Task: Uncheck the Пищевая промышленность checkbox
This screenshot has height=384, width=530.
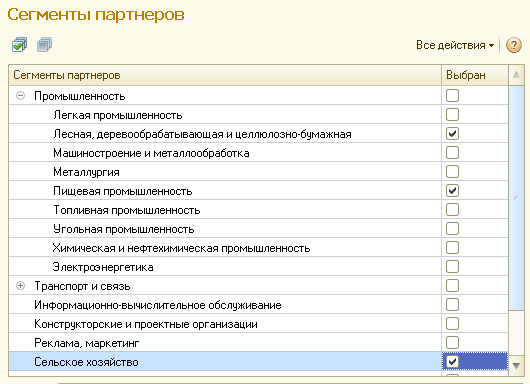Action: (x=452, y=191)
